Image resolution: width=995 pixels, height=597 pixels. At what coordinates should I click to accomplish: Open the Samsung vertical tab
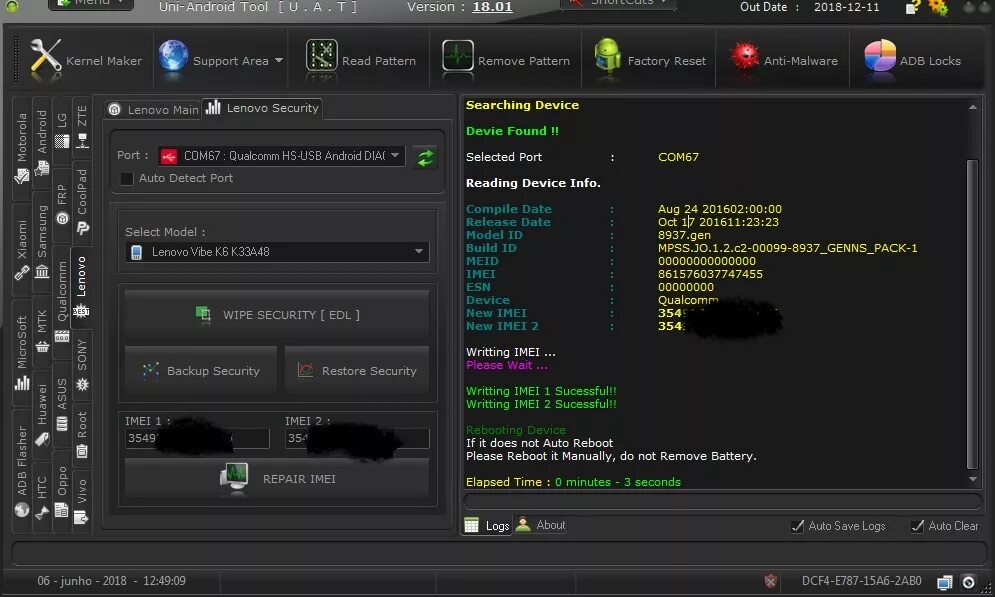tap(42, 242)
